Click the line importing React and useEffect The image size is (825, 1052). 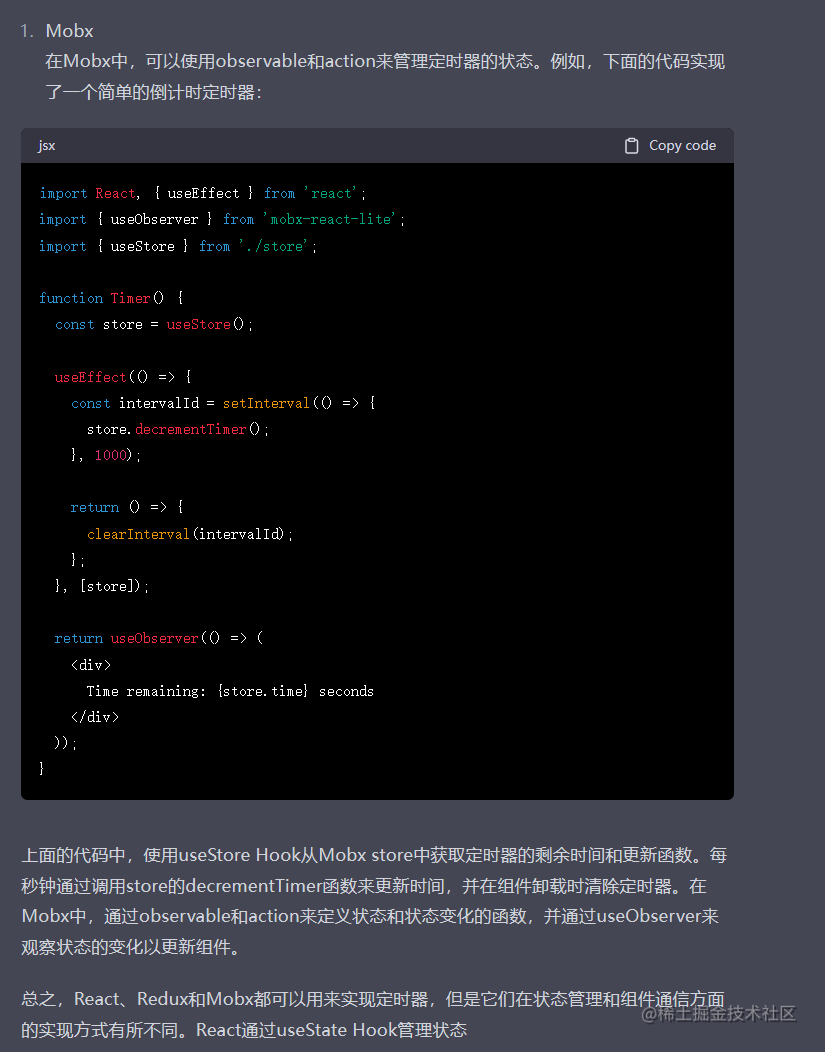pos(202,193)
